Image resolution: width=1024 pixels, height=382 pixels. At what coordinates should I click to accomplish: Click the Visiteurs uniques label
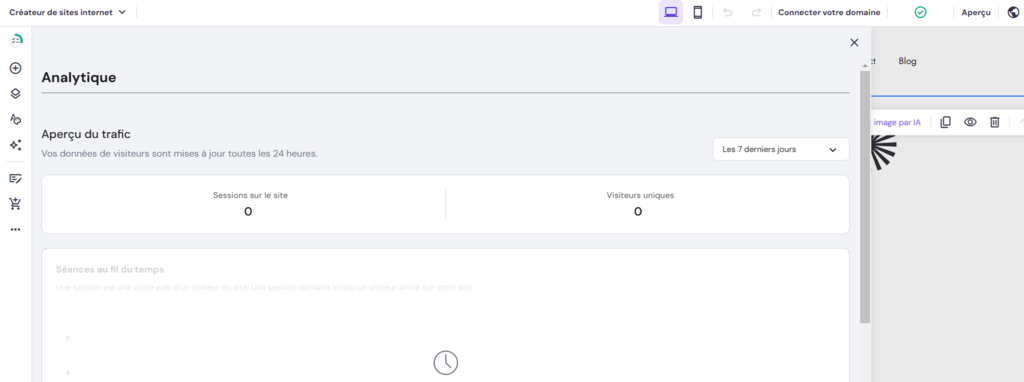[x=640, y=195]
